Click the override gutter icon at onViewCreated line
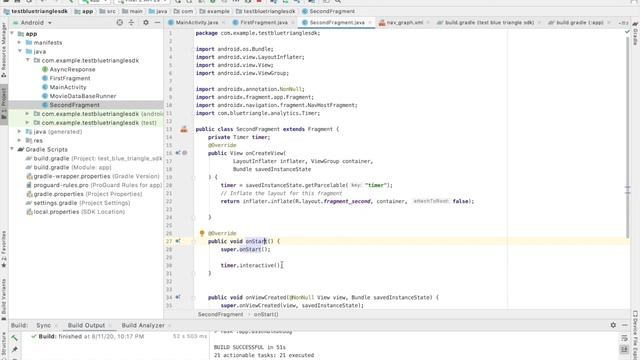Screen dimensions: 640x360 pyautogui.click(x=178, y=297)
